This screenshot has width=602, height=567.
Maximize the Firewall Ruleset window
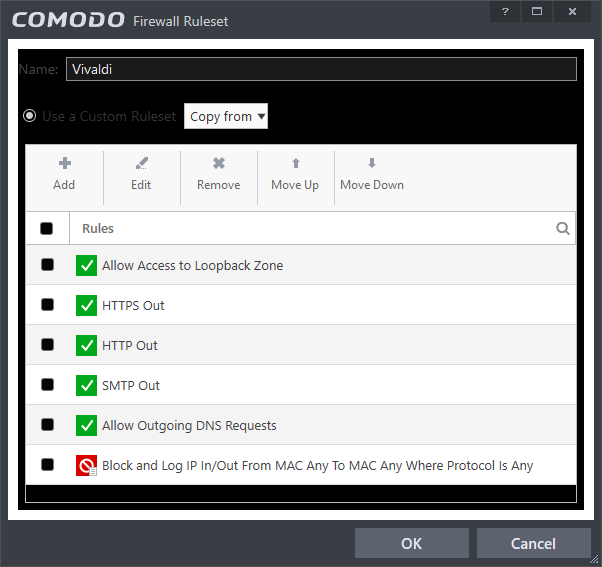(537, 12)
